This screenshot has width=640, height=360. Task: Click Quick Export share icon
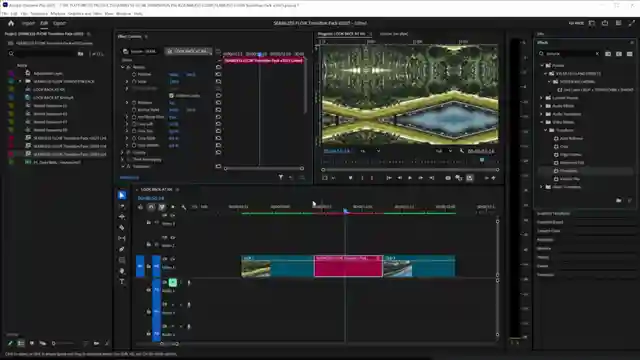(605, 23)
